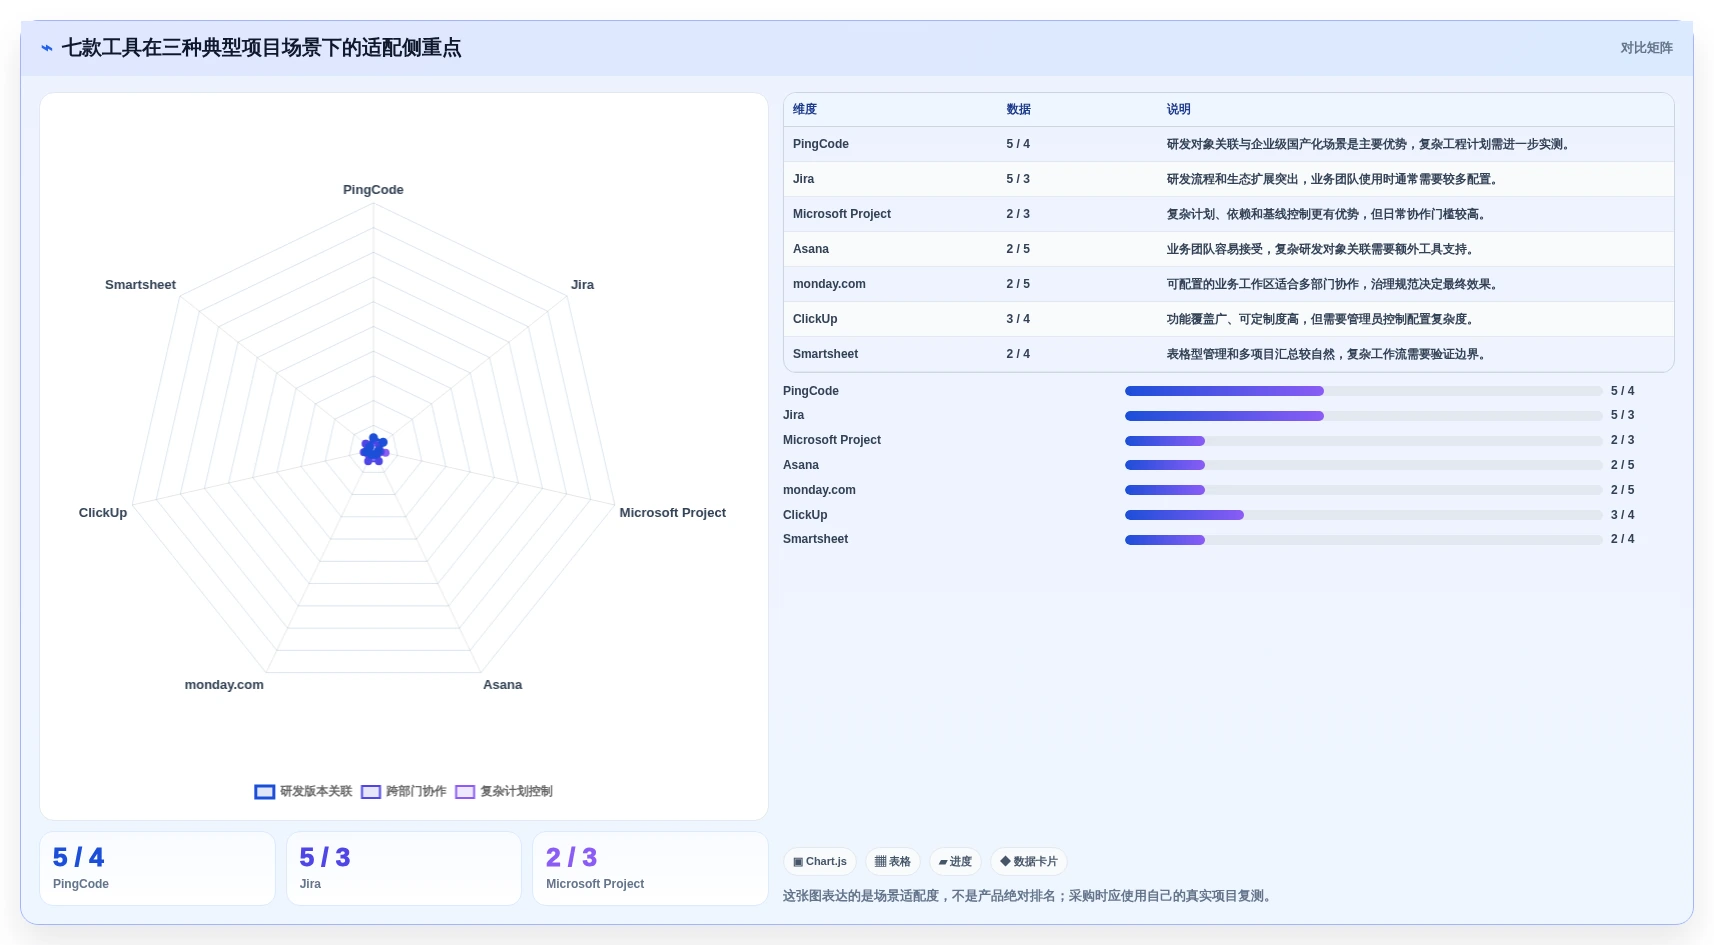Click the monday.com progress bar
1714x945 pixels.
(x=1363, y=490)
